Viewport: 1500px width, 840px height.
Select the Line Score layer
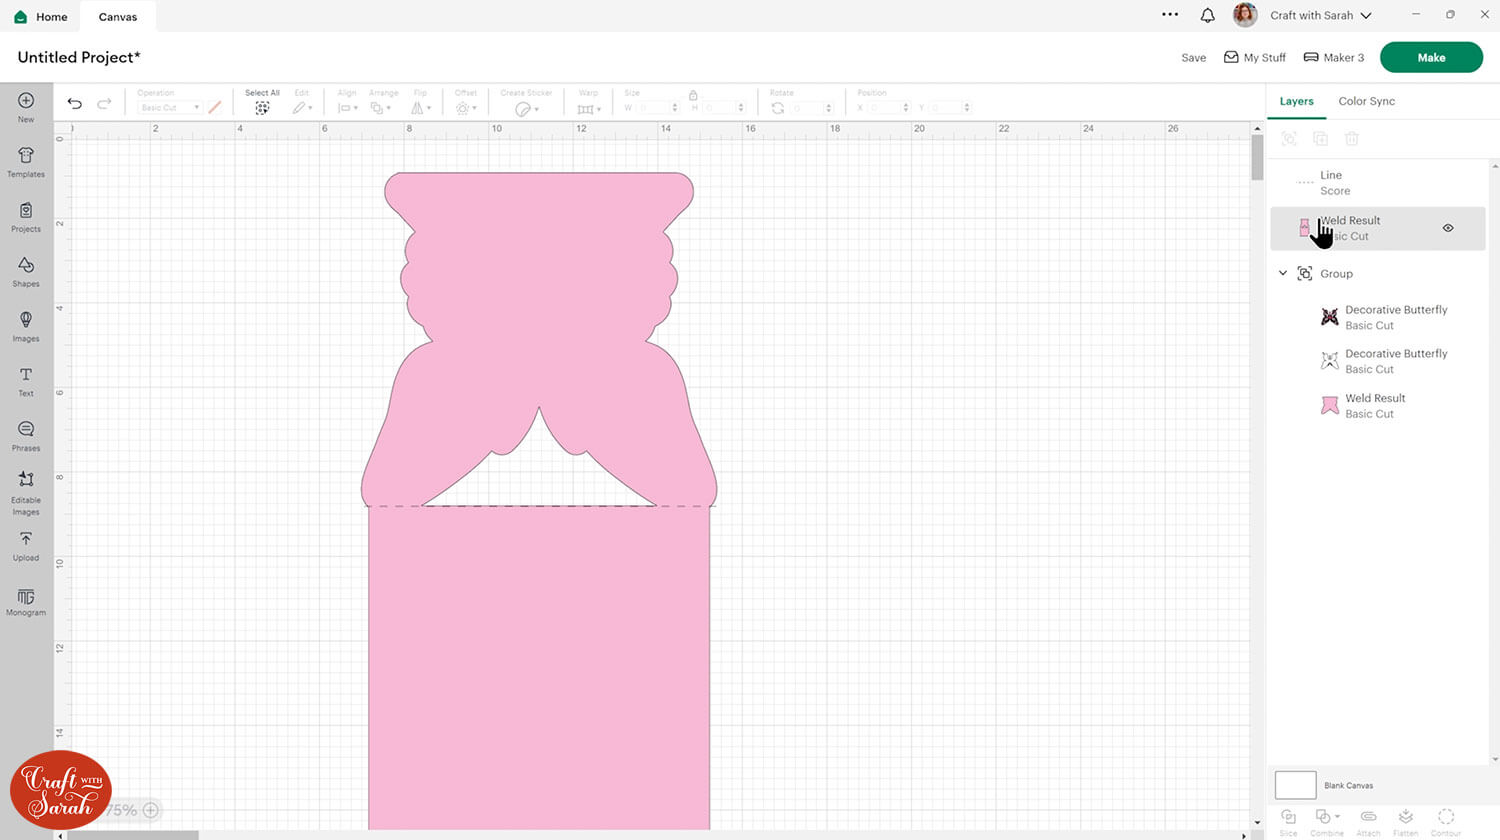1377,183
